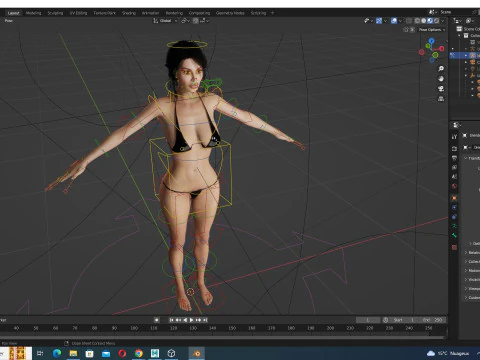
Task: Open the View Layer properties tab
Action: (454, 167)
